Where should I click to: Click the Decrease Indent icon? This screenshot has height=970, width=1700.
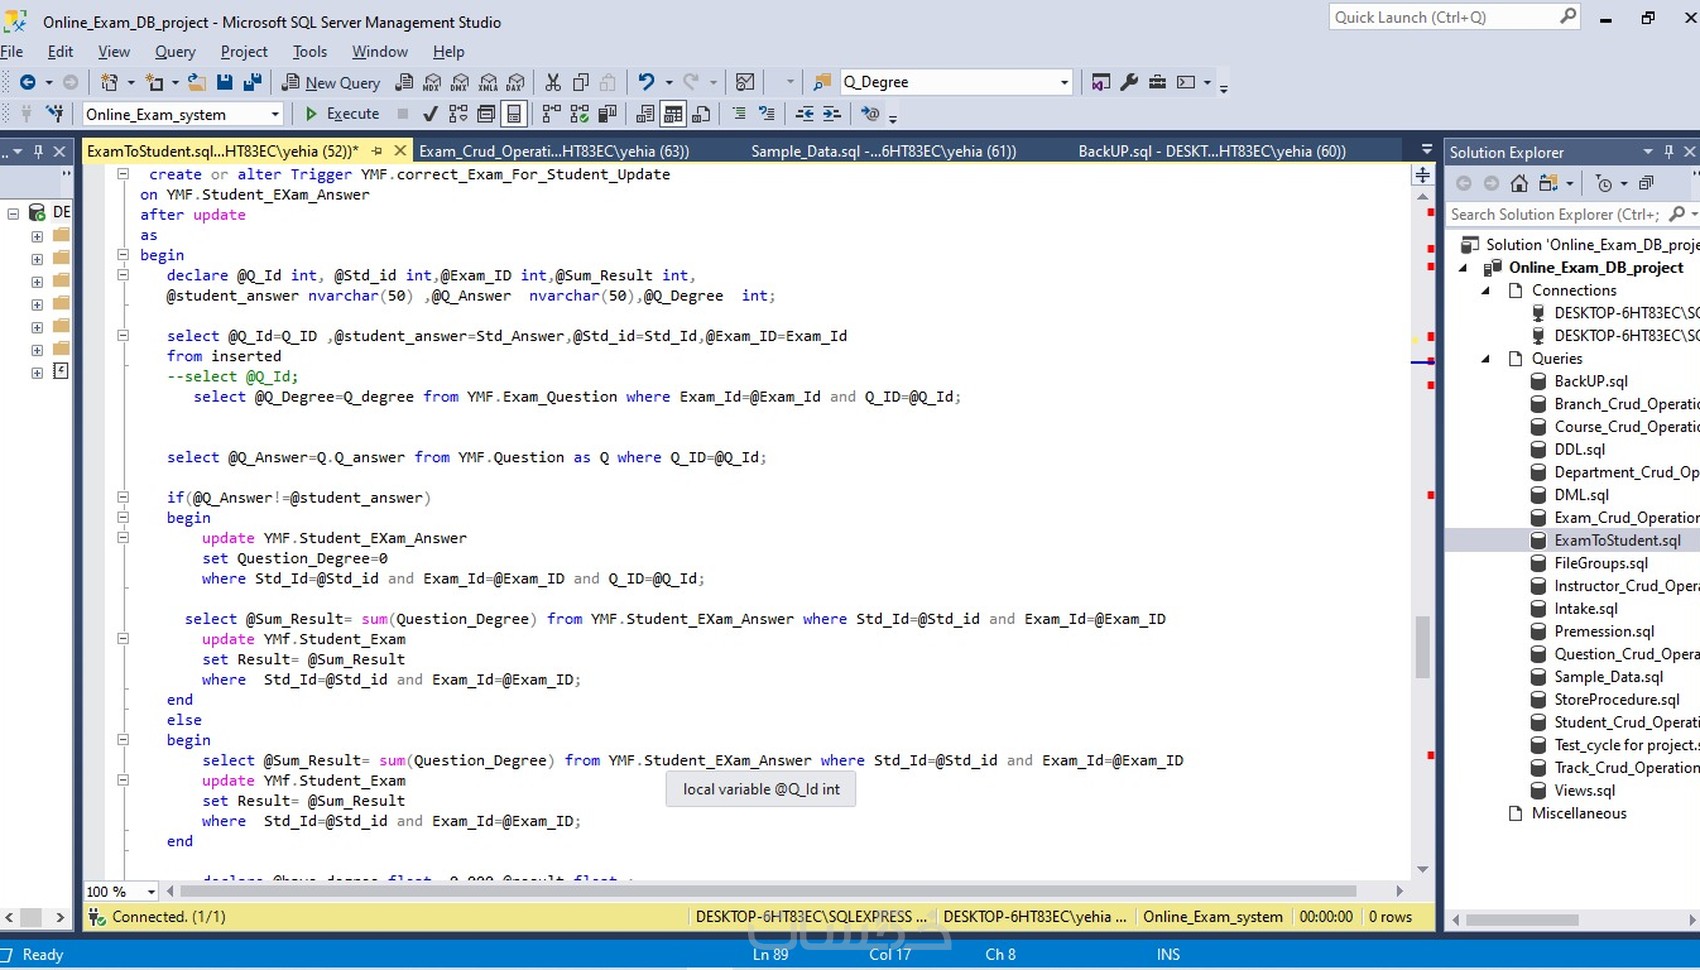(804, 114)
